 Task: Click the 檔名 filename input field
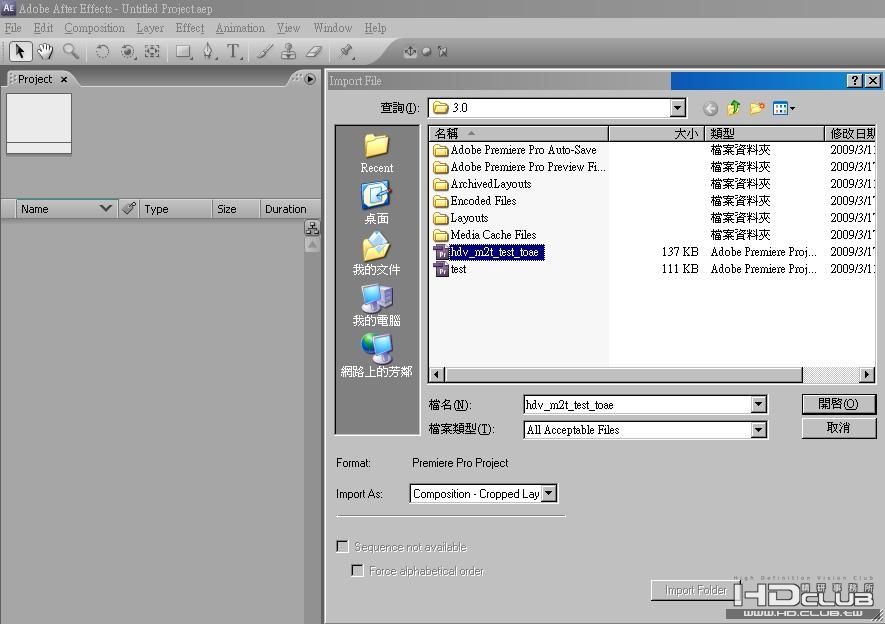coord(638,405)
